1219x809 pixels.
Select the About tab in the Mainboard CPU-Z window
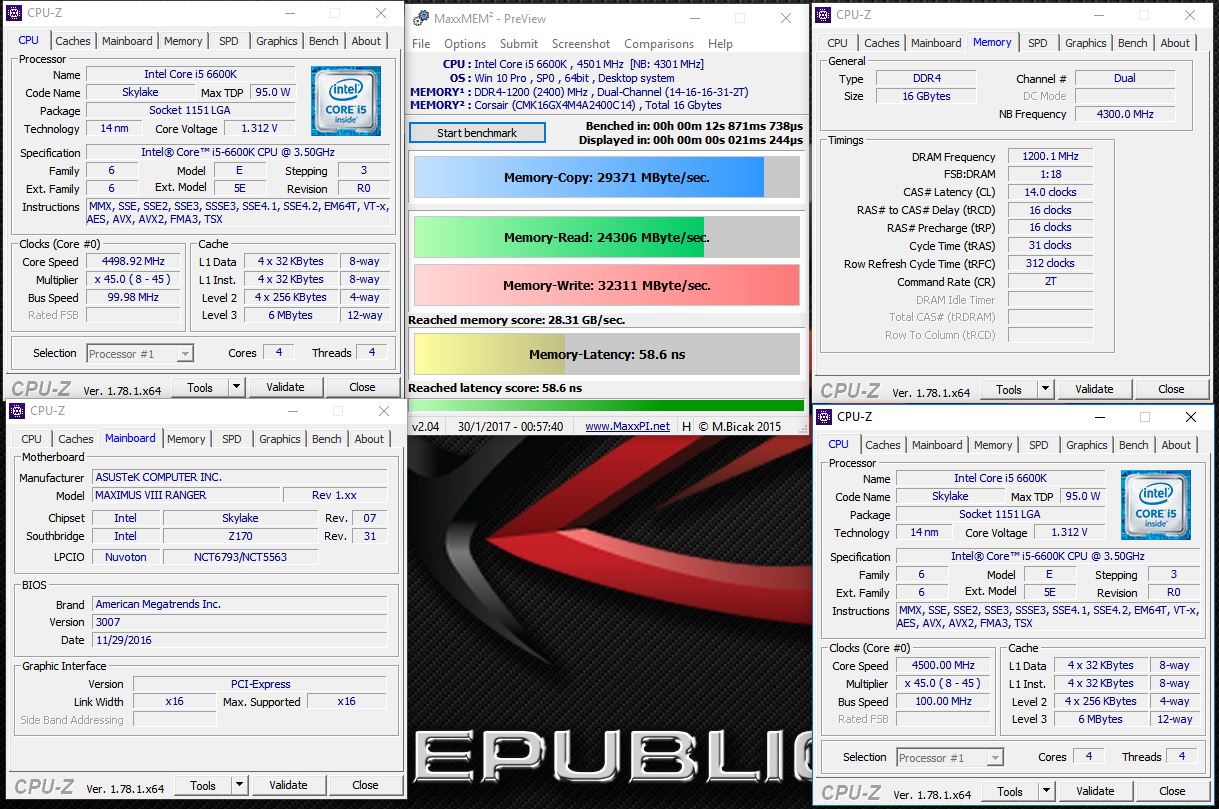point(370,439)
